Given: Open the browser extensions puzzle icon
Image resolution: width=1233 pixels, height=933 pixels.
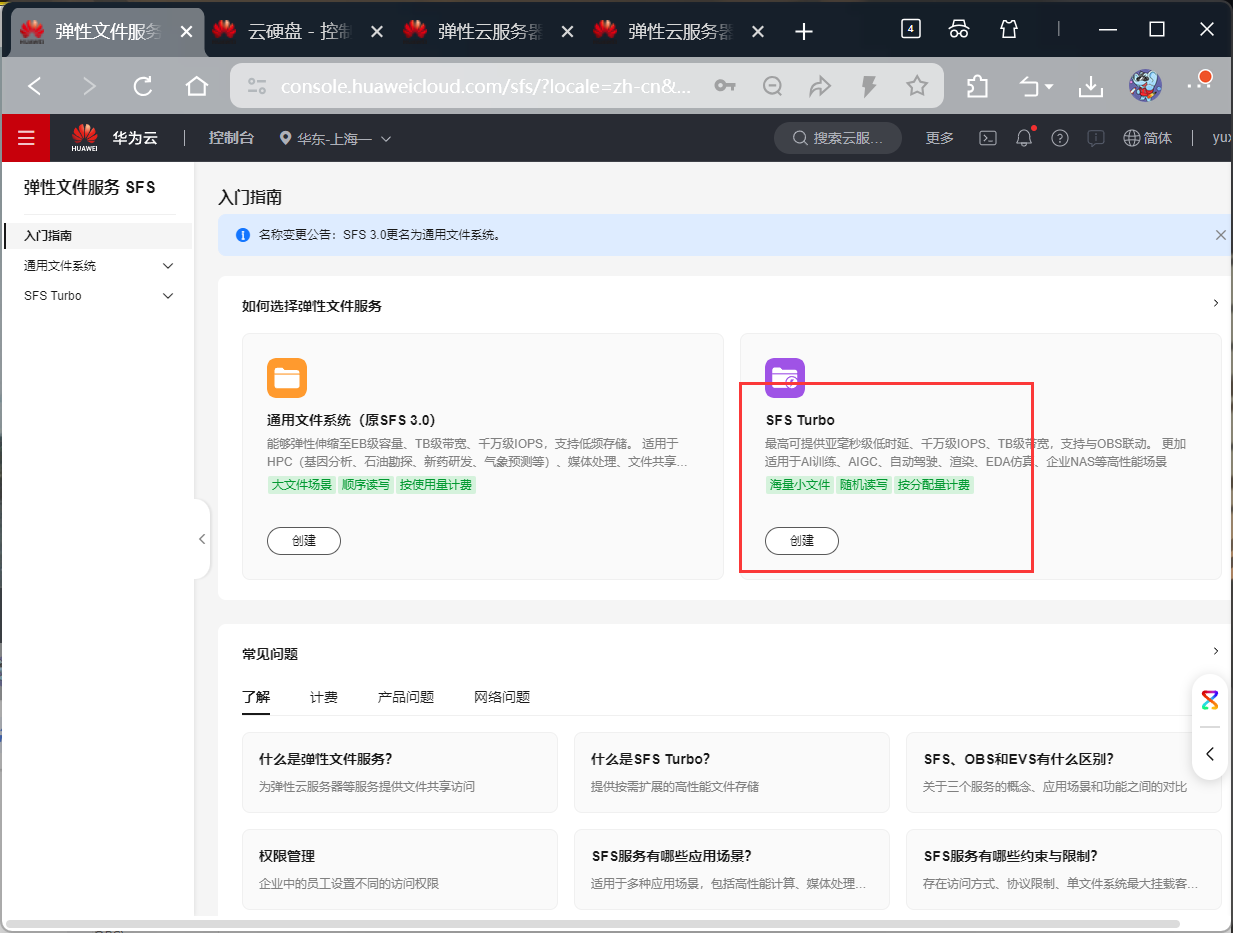Looking at the screenshot, I should [x=978, y=86].
